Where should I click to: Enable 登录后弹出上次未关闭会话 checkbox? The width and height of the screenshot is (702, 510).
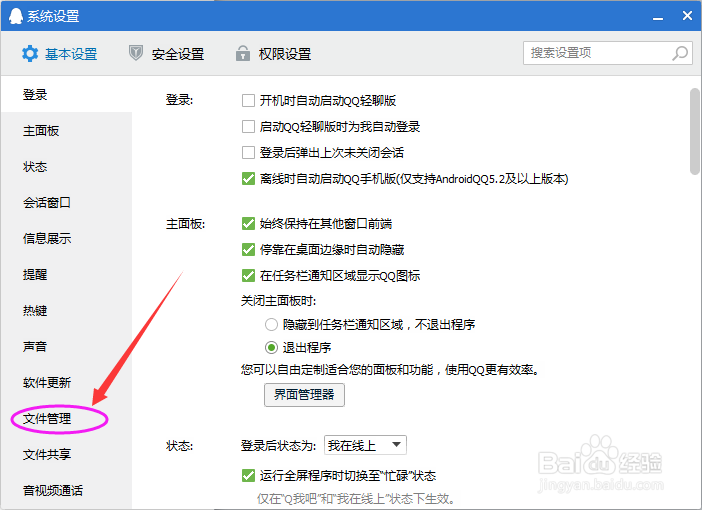pos(248,152)
